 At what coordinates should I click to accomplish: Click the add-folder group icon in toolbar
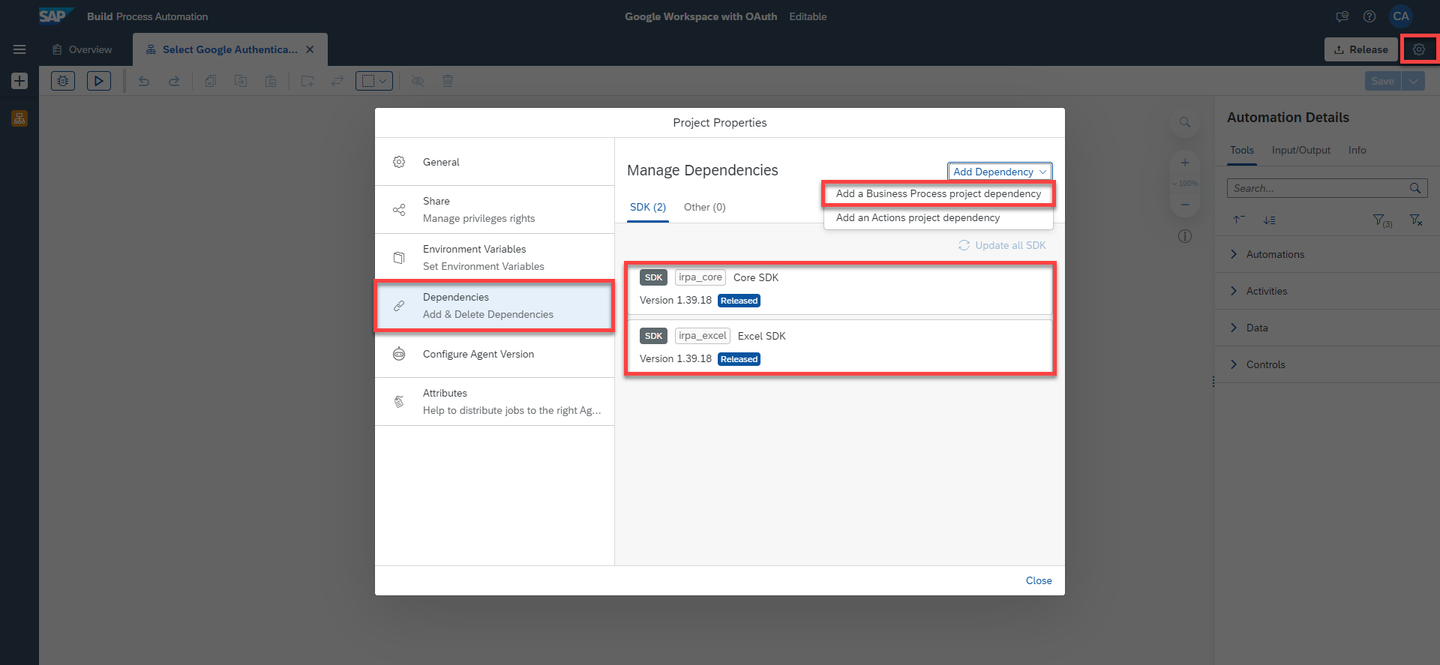coord(307,81)
